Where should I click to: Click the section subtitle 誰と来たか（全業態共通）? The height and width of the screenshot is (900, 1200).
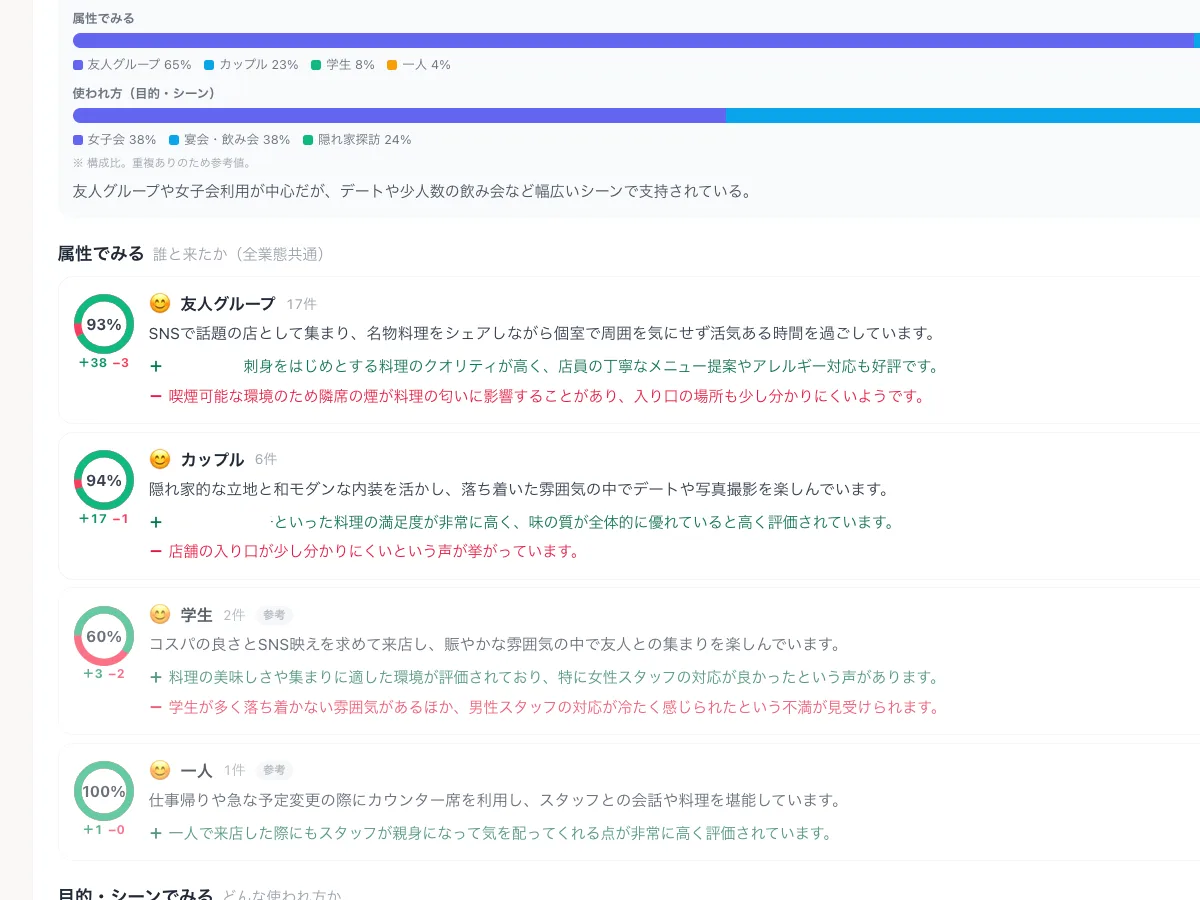coord(239,255)
